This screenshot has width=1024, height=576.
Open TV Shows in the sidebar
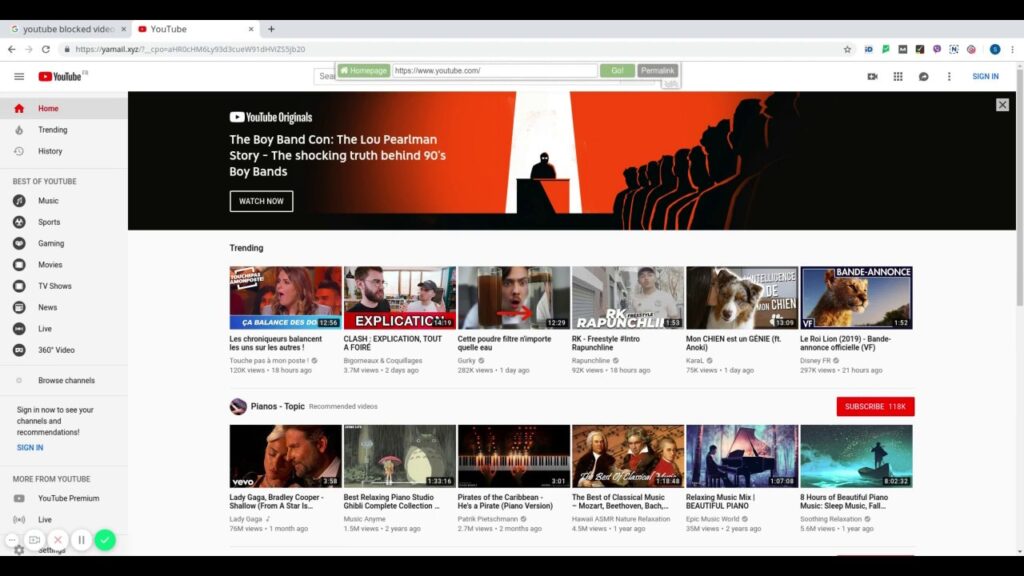pyautogui.click(x=64, y=286)
